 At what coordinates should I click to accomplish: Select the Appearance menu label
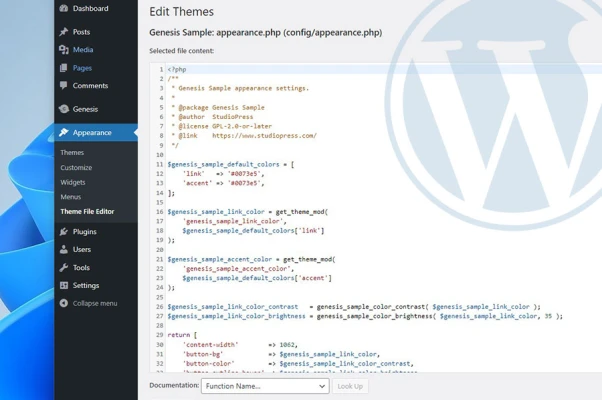(92, 132)
